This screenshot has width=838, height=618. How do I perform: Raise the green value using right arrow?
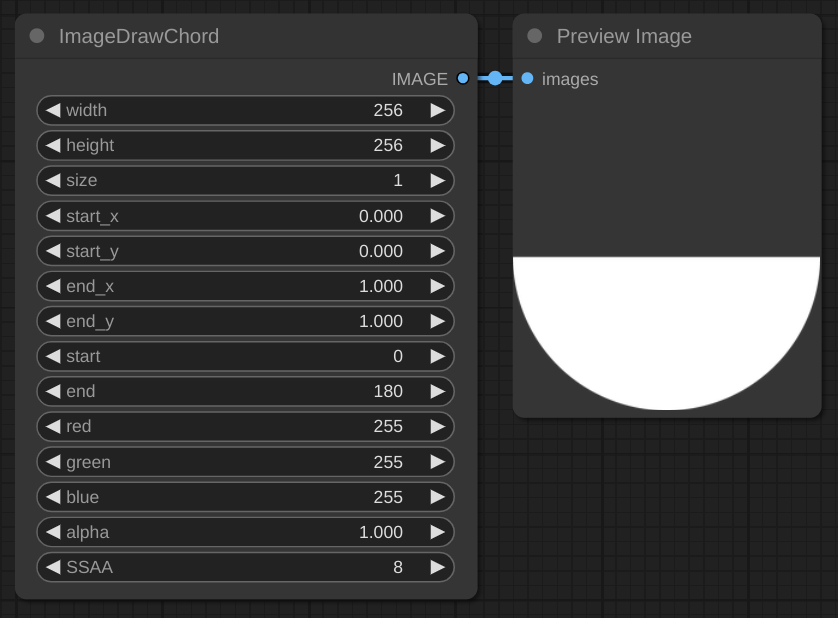437,462
